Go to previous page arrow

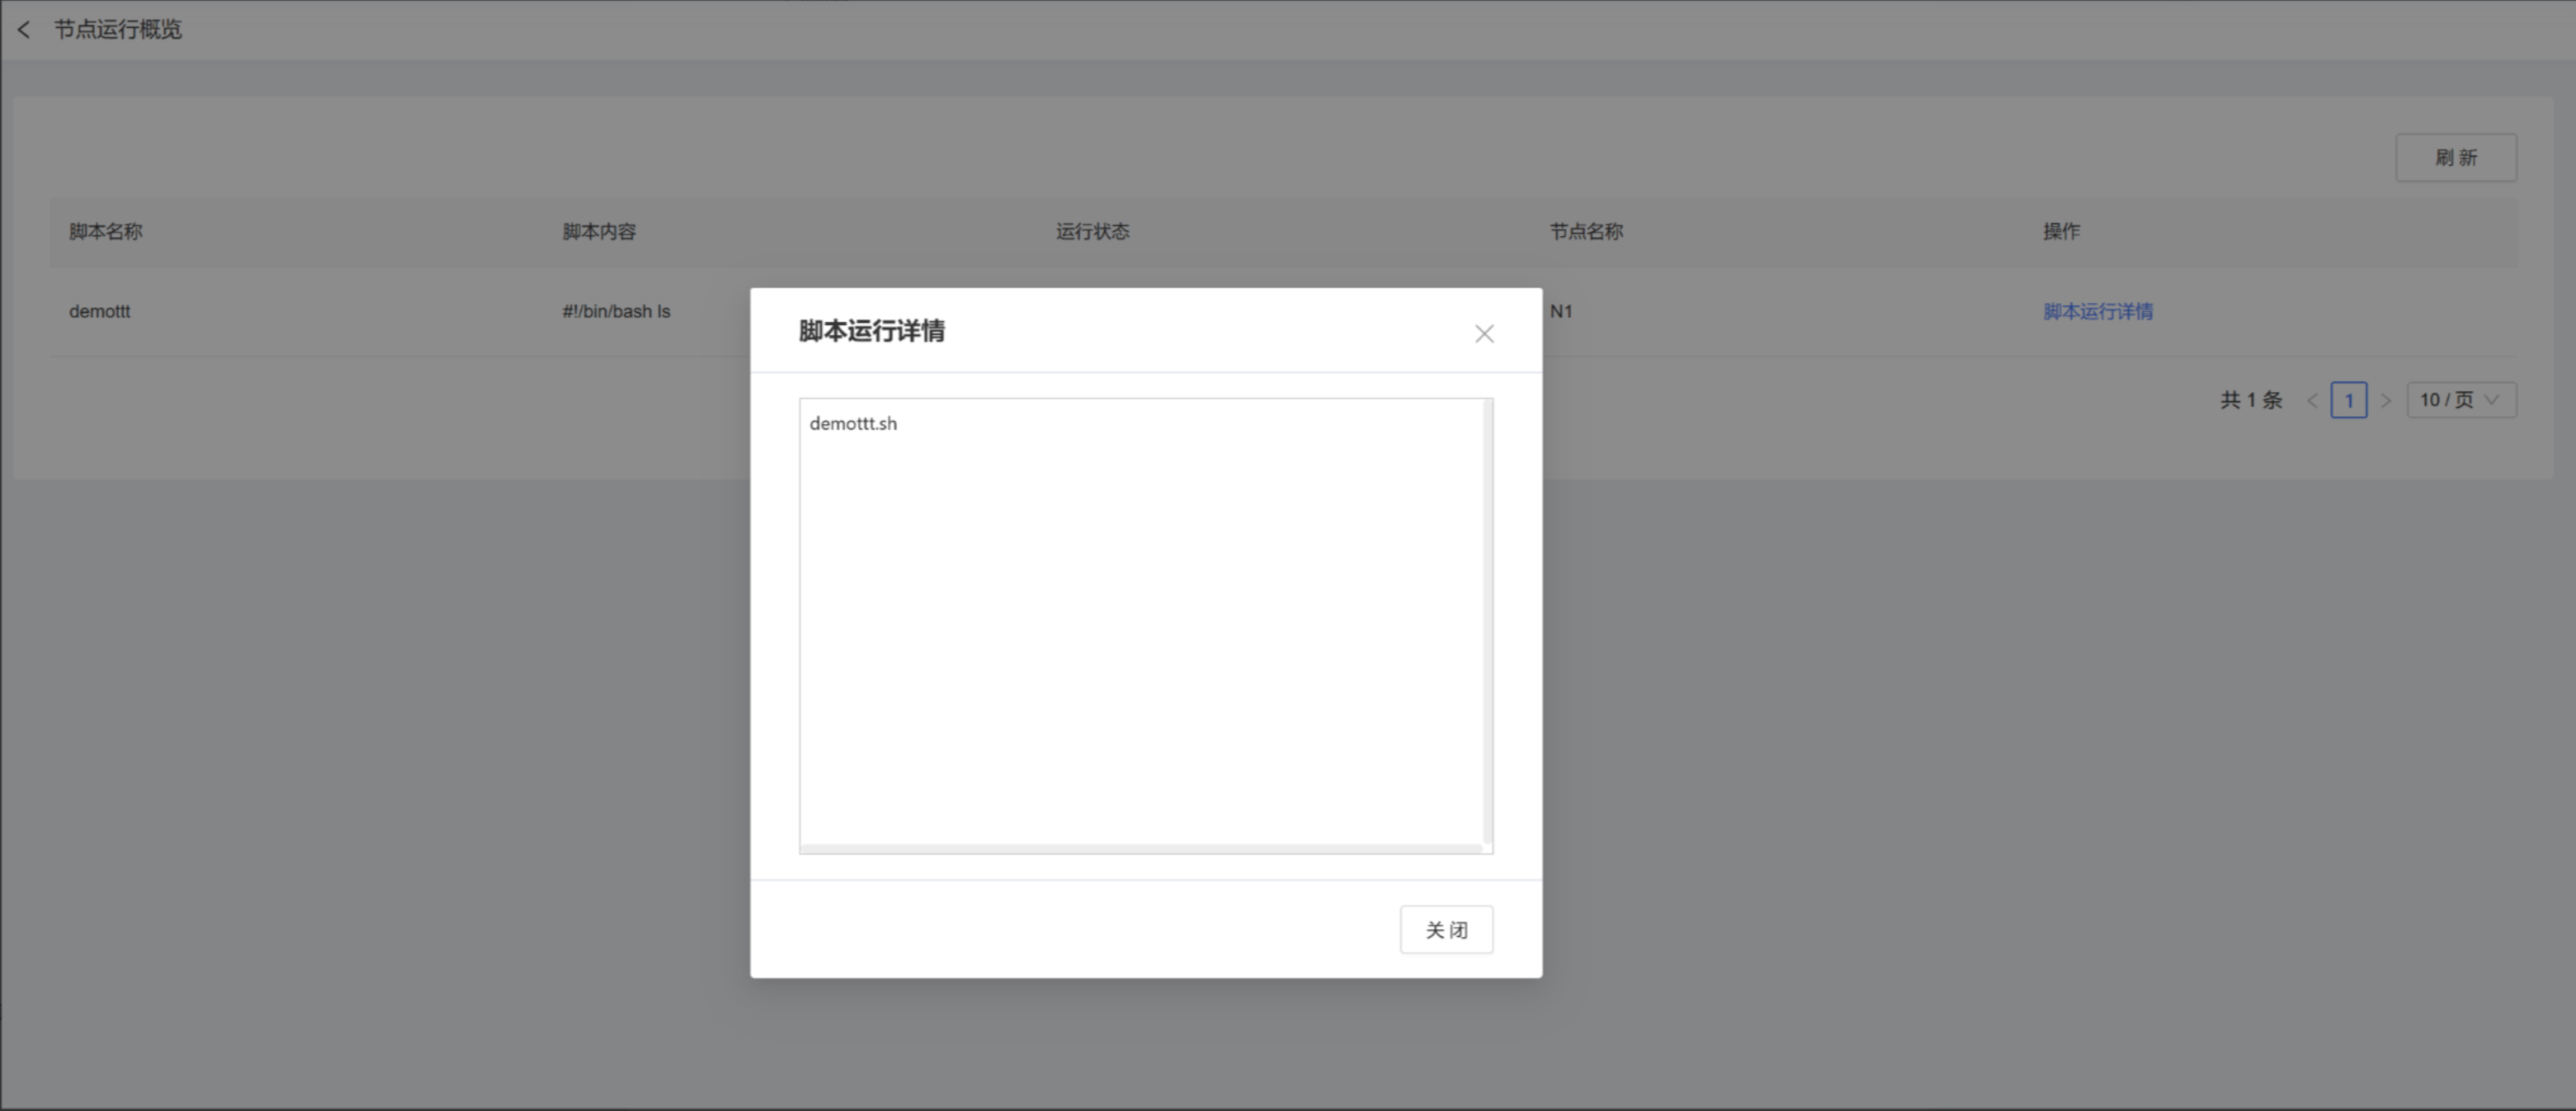point(2311,400)
